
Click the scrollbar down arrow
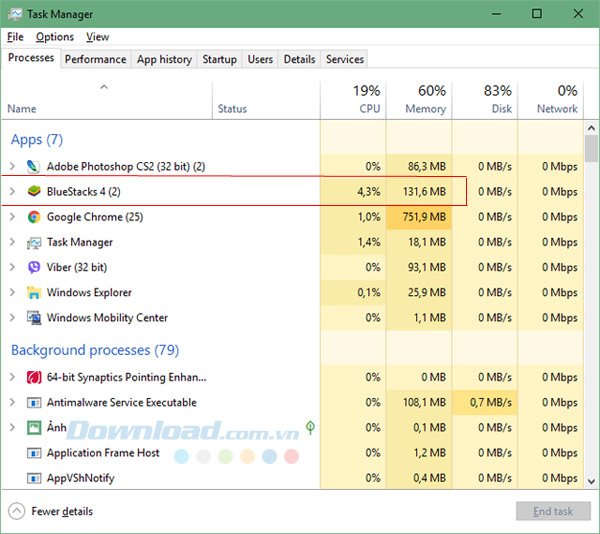point(591,481)
